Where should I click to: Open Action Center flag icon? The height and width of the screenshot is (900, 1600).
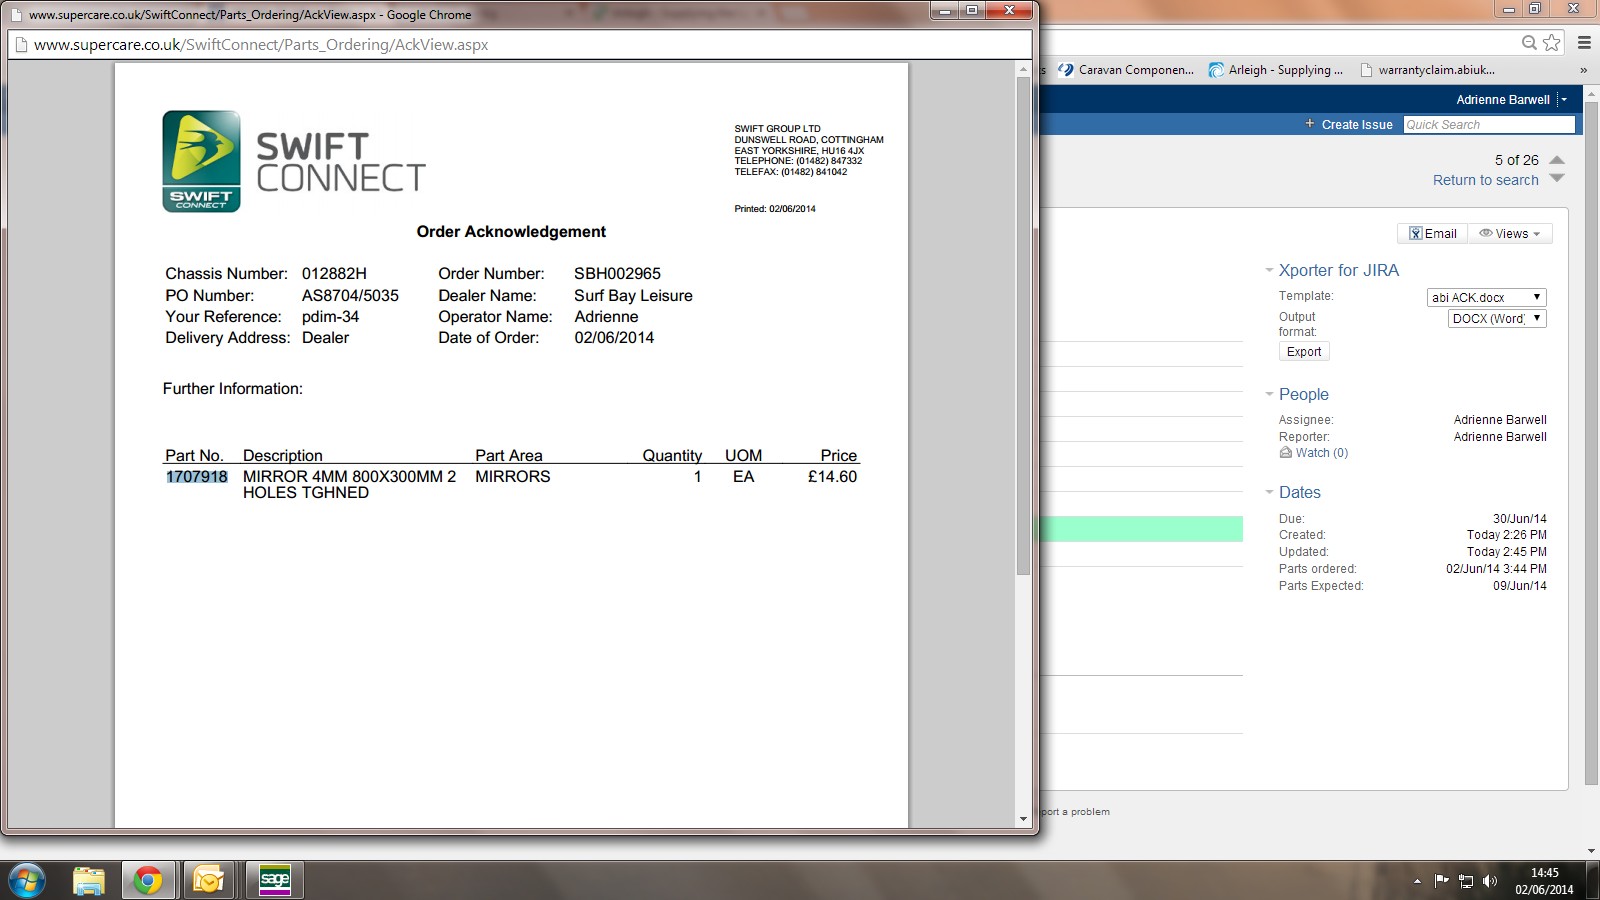[1441, 881]
